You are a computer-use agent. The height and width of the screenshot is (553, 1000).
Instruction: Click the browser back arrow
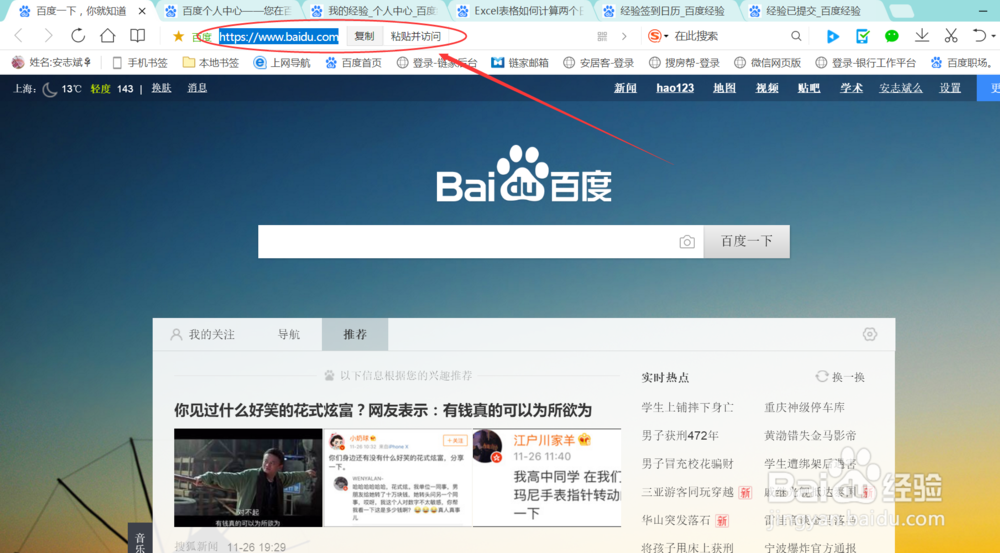[18, 36]
